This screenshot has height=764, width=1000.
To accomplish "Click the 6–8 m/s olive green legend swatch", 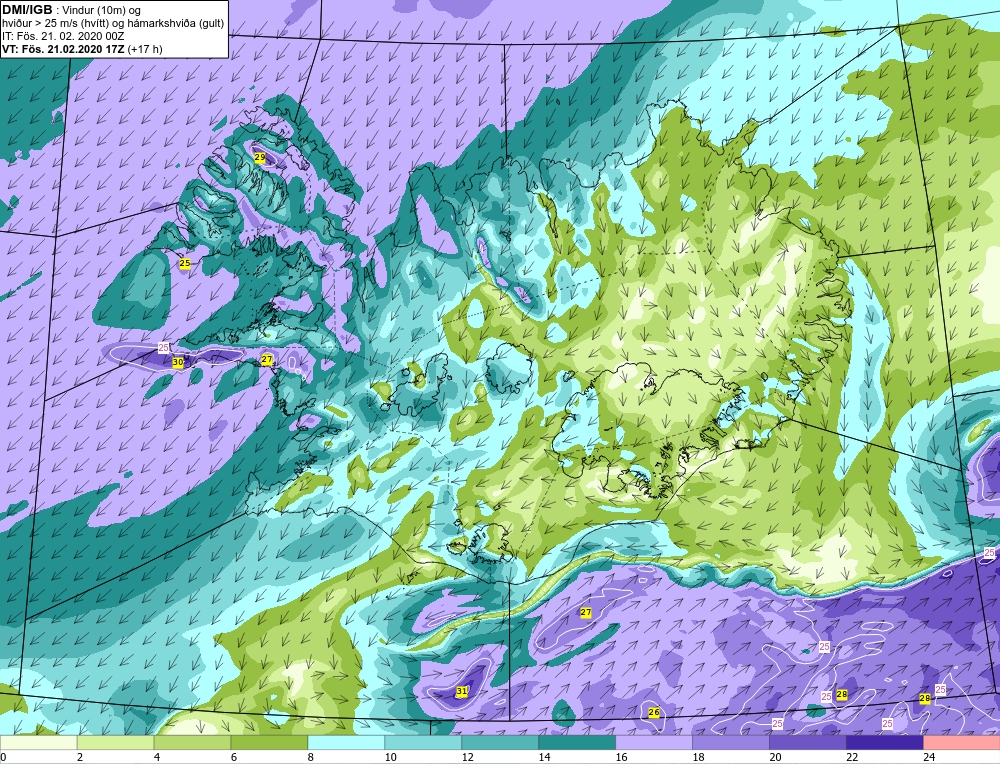I will click(269, 743).
